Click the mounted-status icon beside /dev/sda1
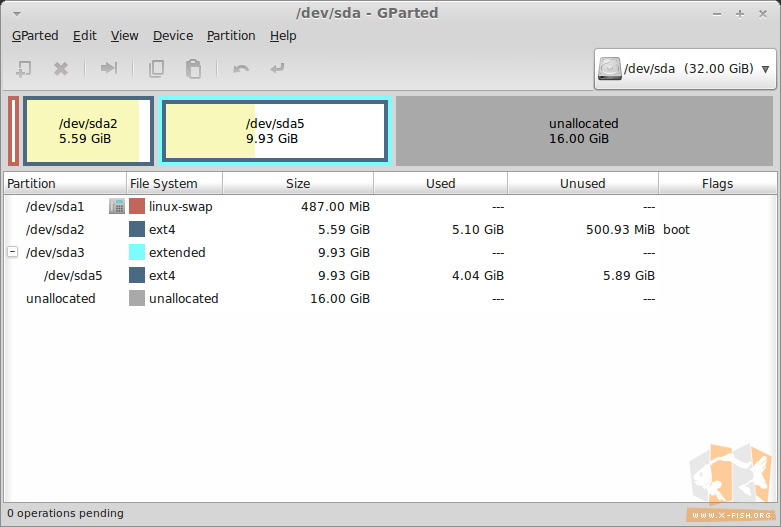Screen dimensions: 781x527 click(117, 206)
